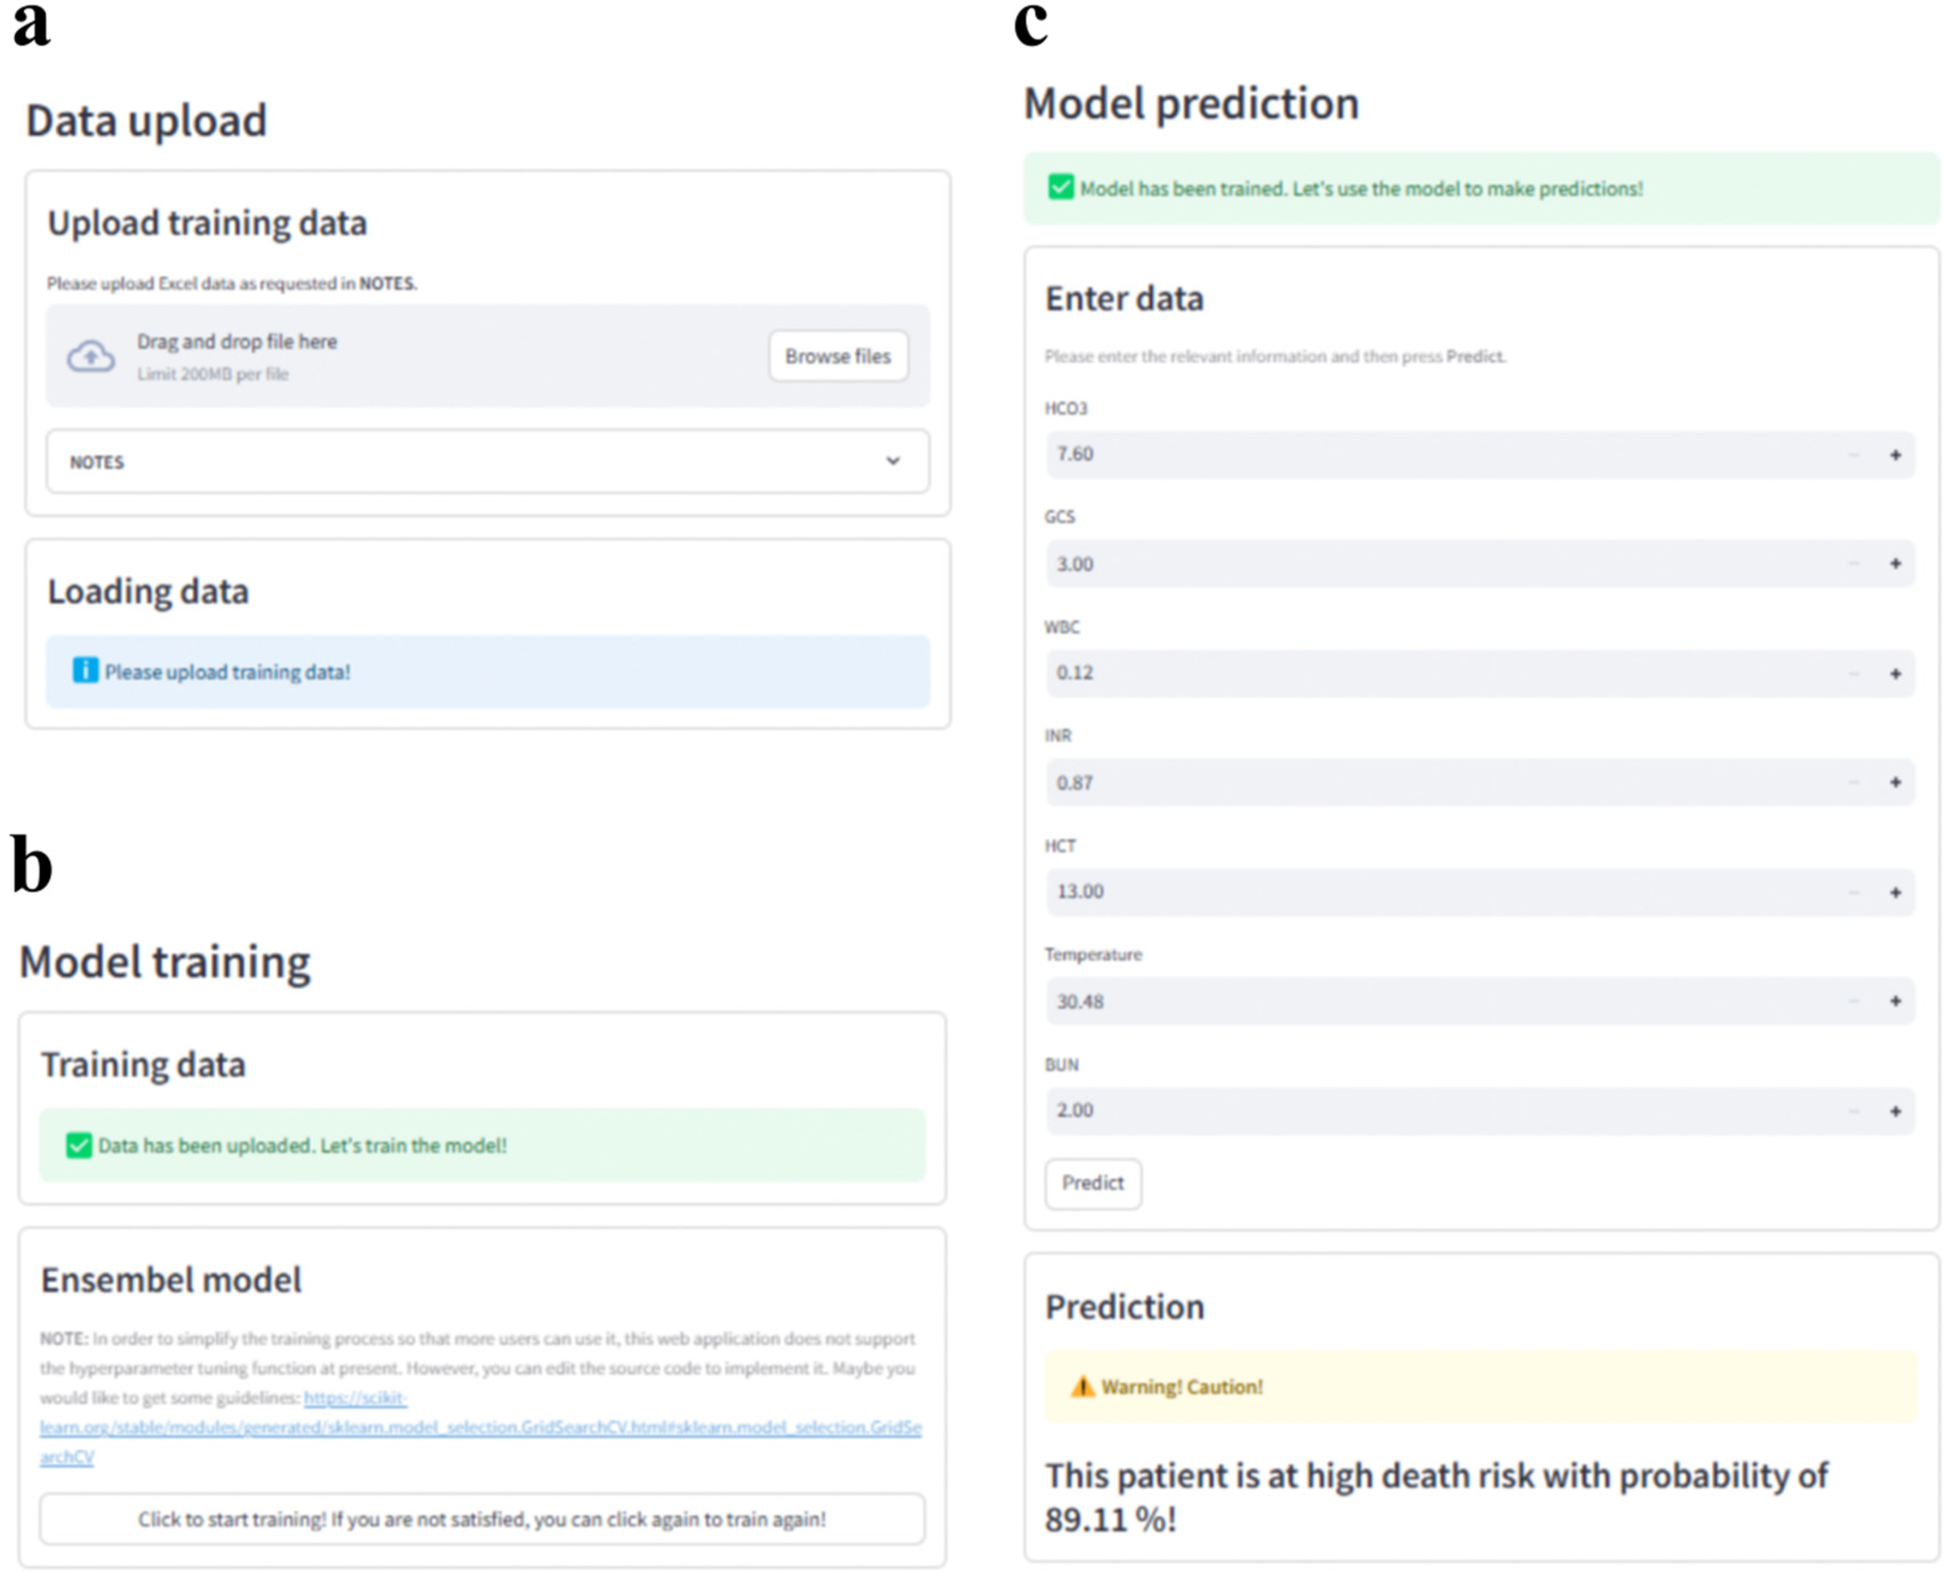Open the scikit-learn GridSearchCV link
This screenshot has height=1572, width=1943.
click(x=480, y=1427)
